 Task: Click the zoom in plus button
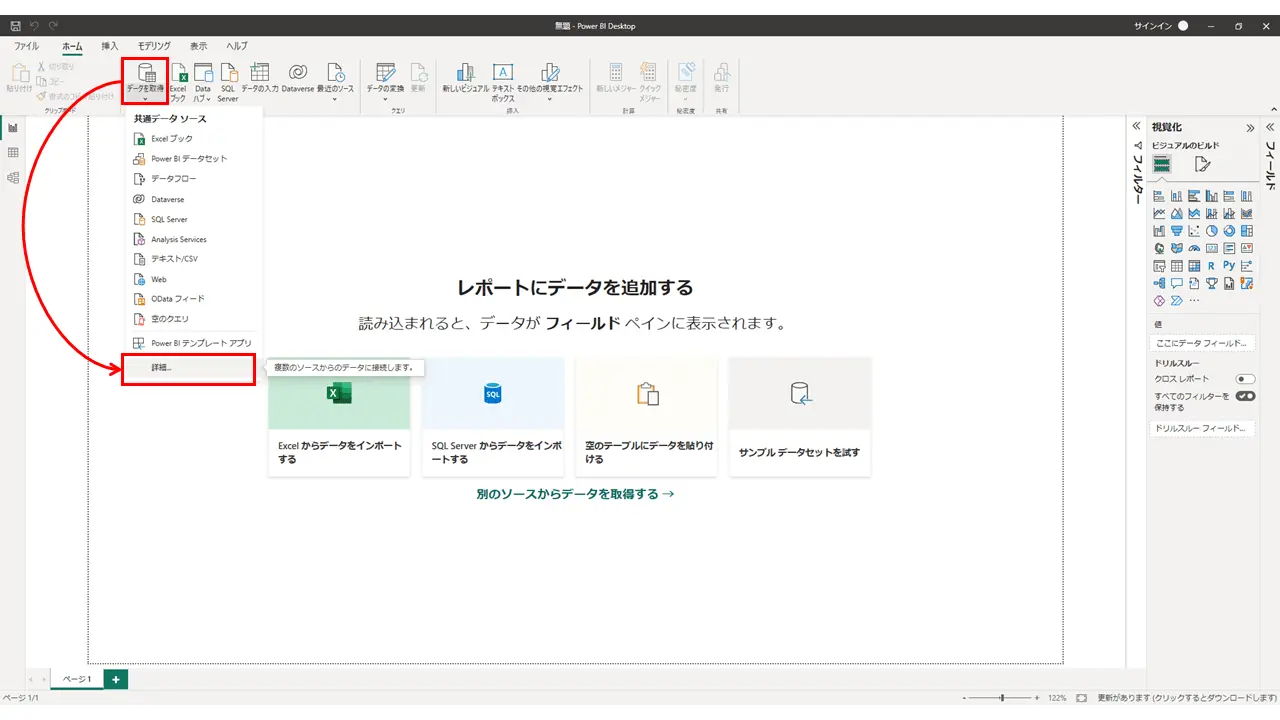[x=1037, y=697]
